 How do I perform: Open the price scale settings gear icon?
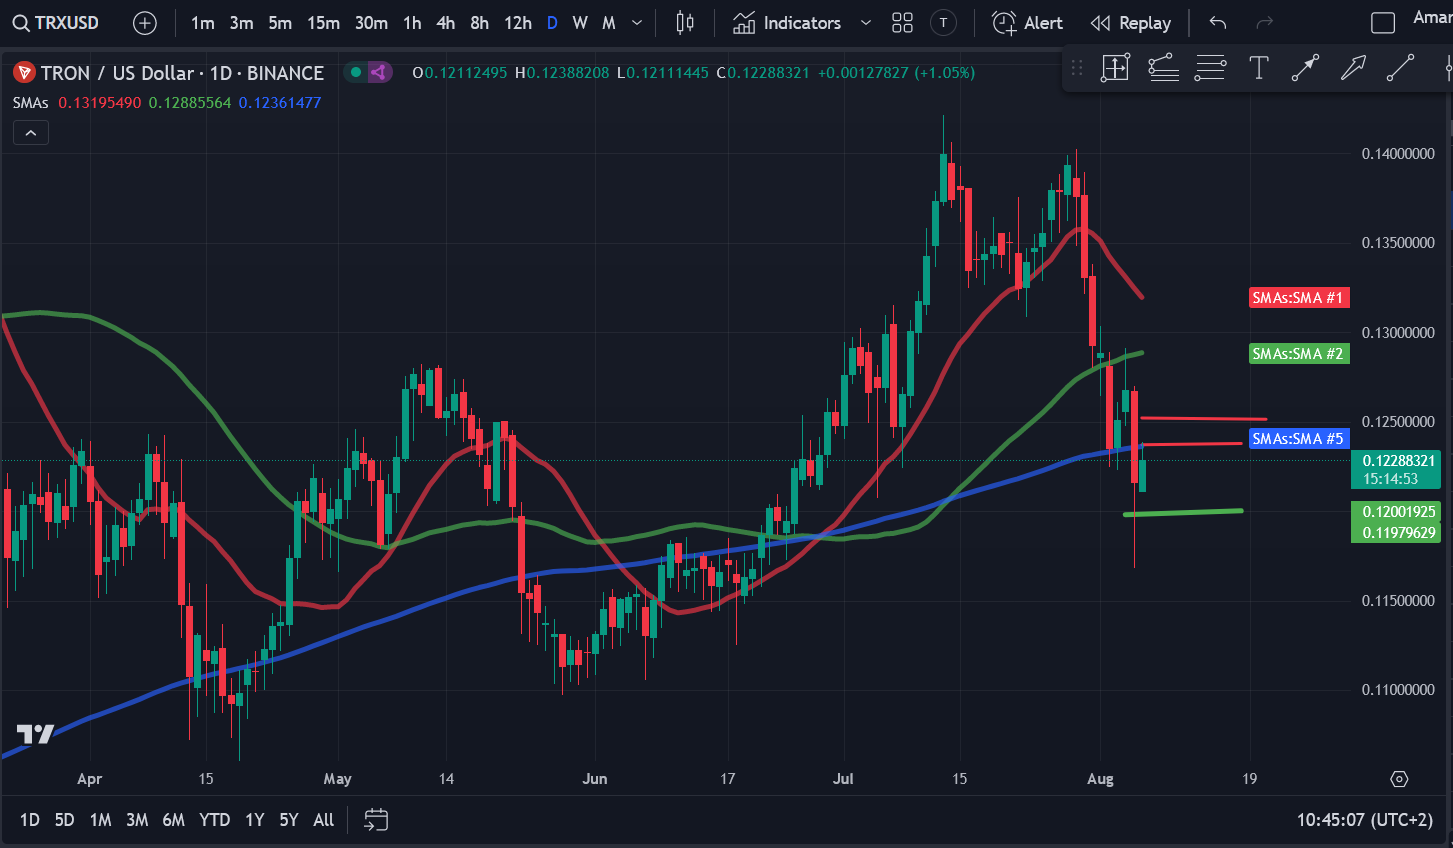(1399, 779)
